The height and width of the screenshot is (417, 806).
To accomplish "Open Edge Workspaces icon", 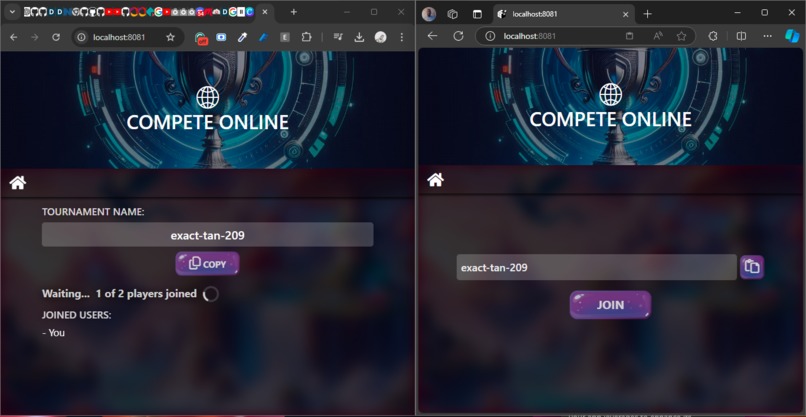I will point(452,14).
